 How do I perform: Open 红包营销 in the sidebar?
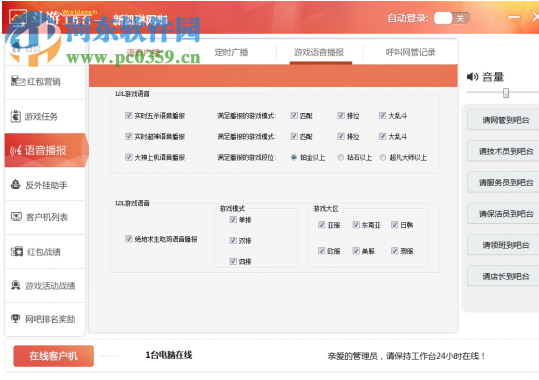pyautogui.click(x=45, y=82)
